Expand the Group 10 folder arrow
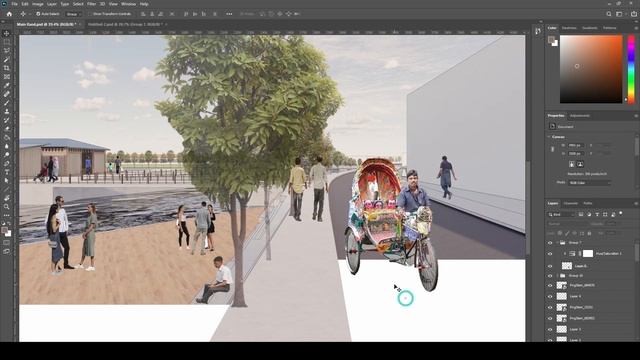This screenshot has width=640, height=360. [557, 276]
